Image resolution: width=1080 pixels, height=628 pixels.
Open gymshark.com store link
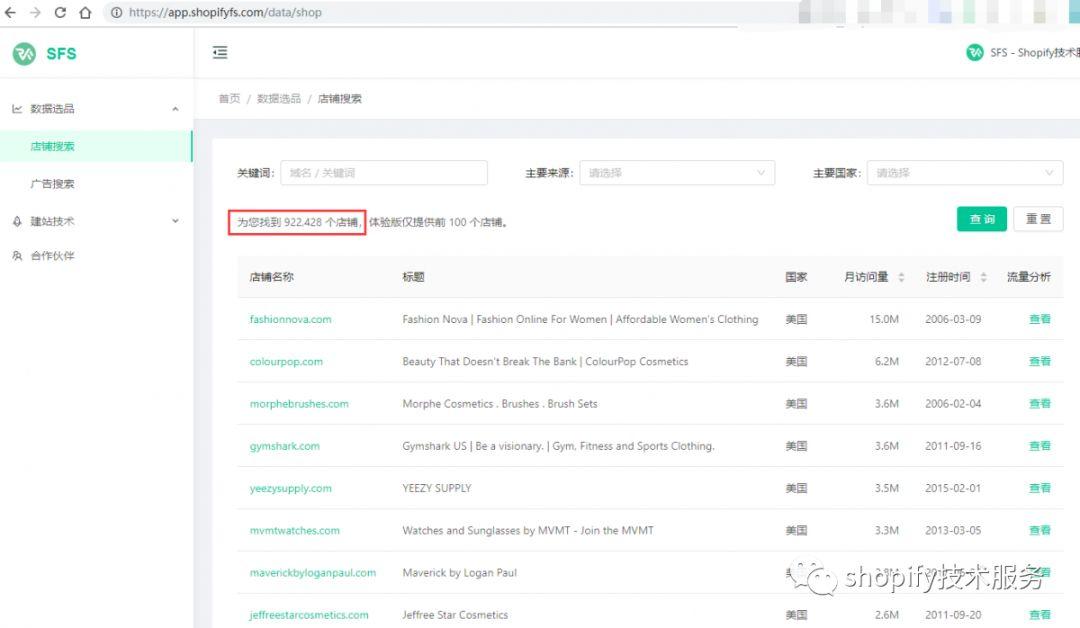[284, 446]
